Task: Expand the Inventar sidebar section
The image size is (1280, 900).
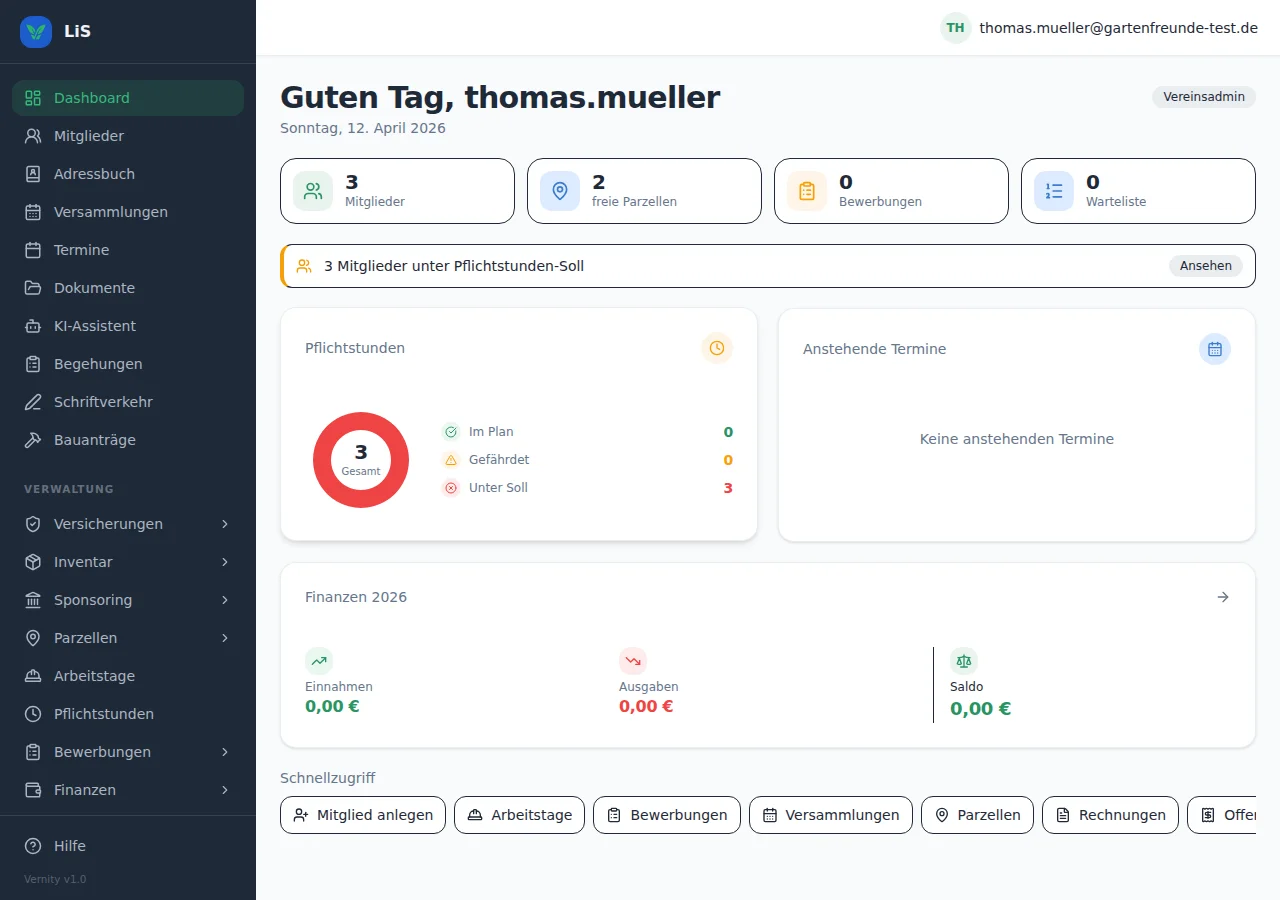Action: 225,562
